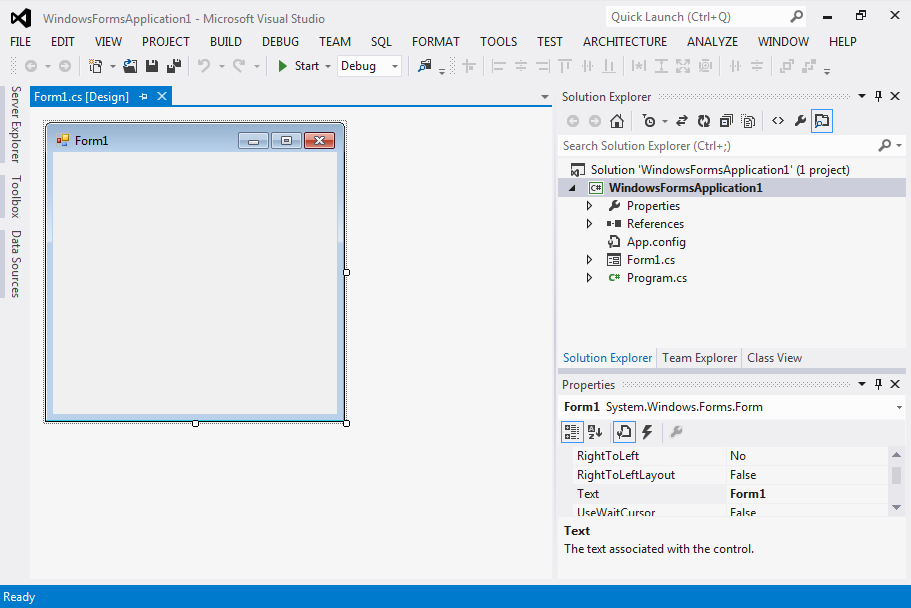
Task: Click the wrench Properties icon in Solution Explorer
Action: tap(800, 121)
